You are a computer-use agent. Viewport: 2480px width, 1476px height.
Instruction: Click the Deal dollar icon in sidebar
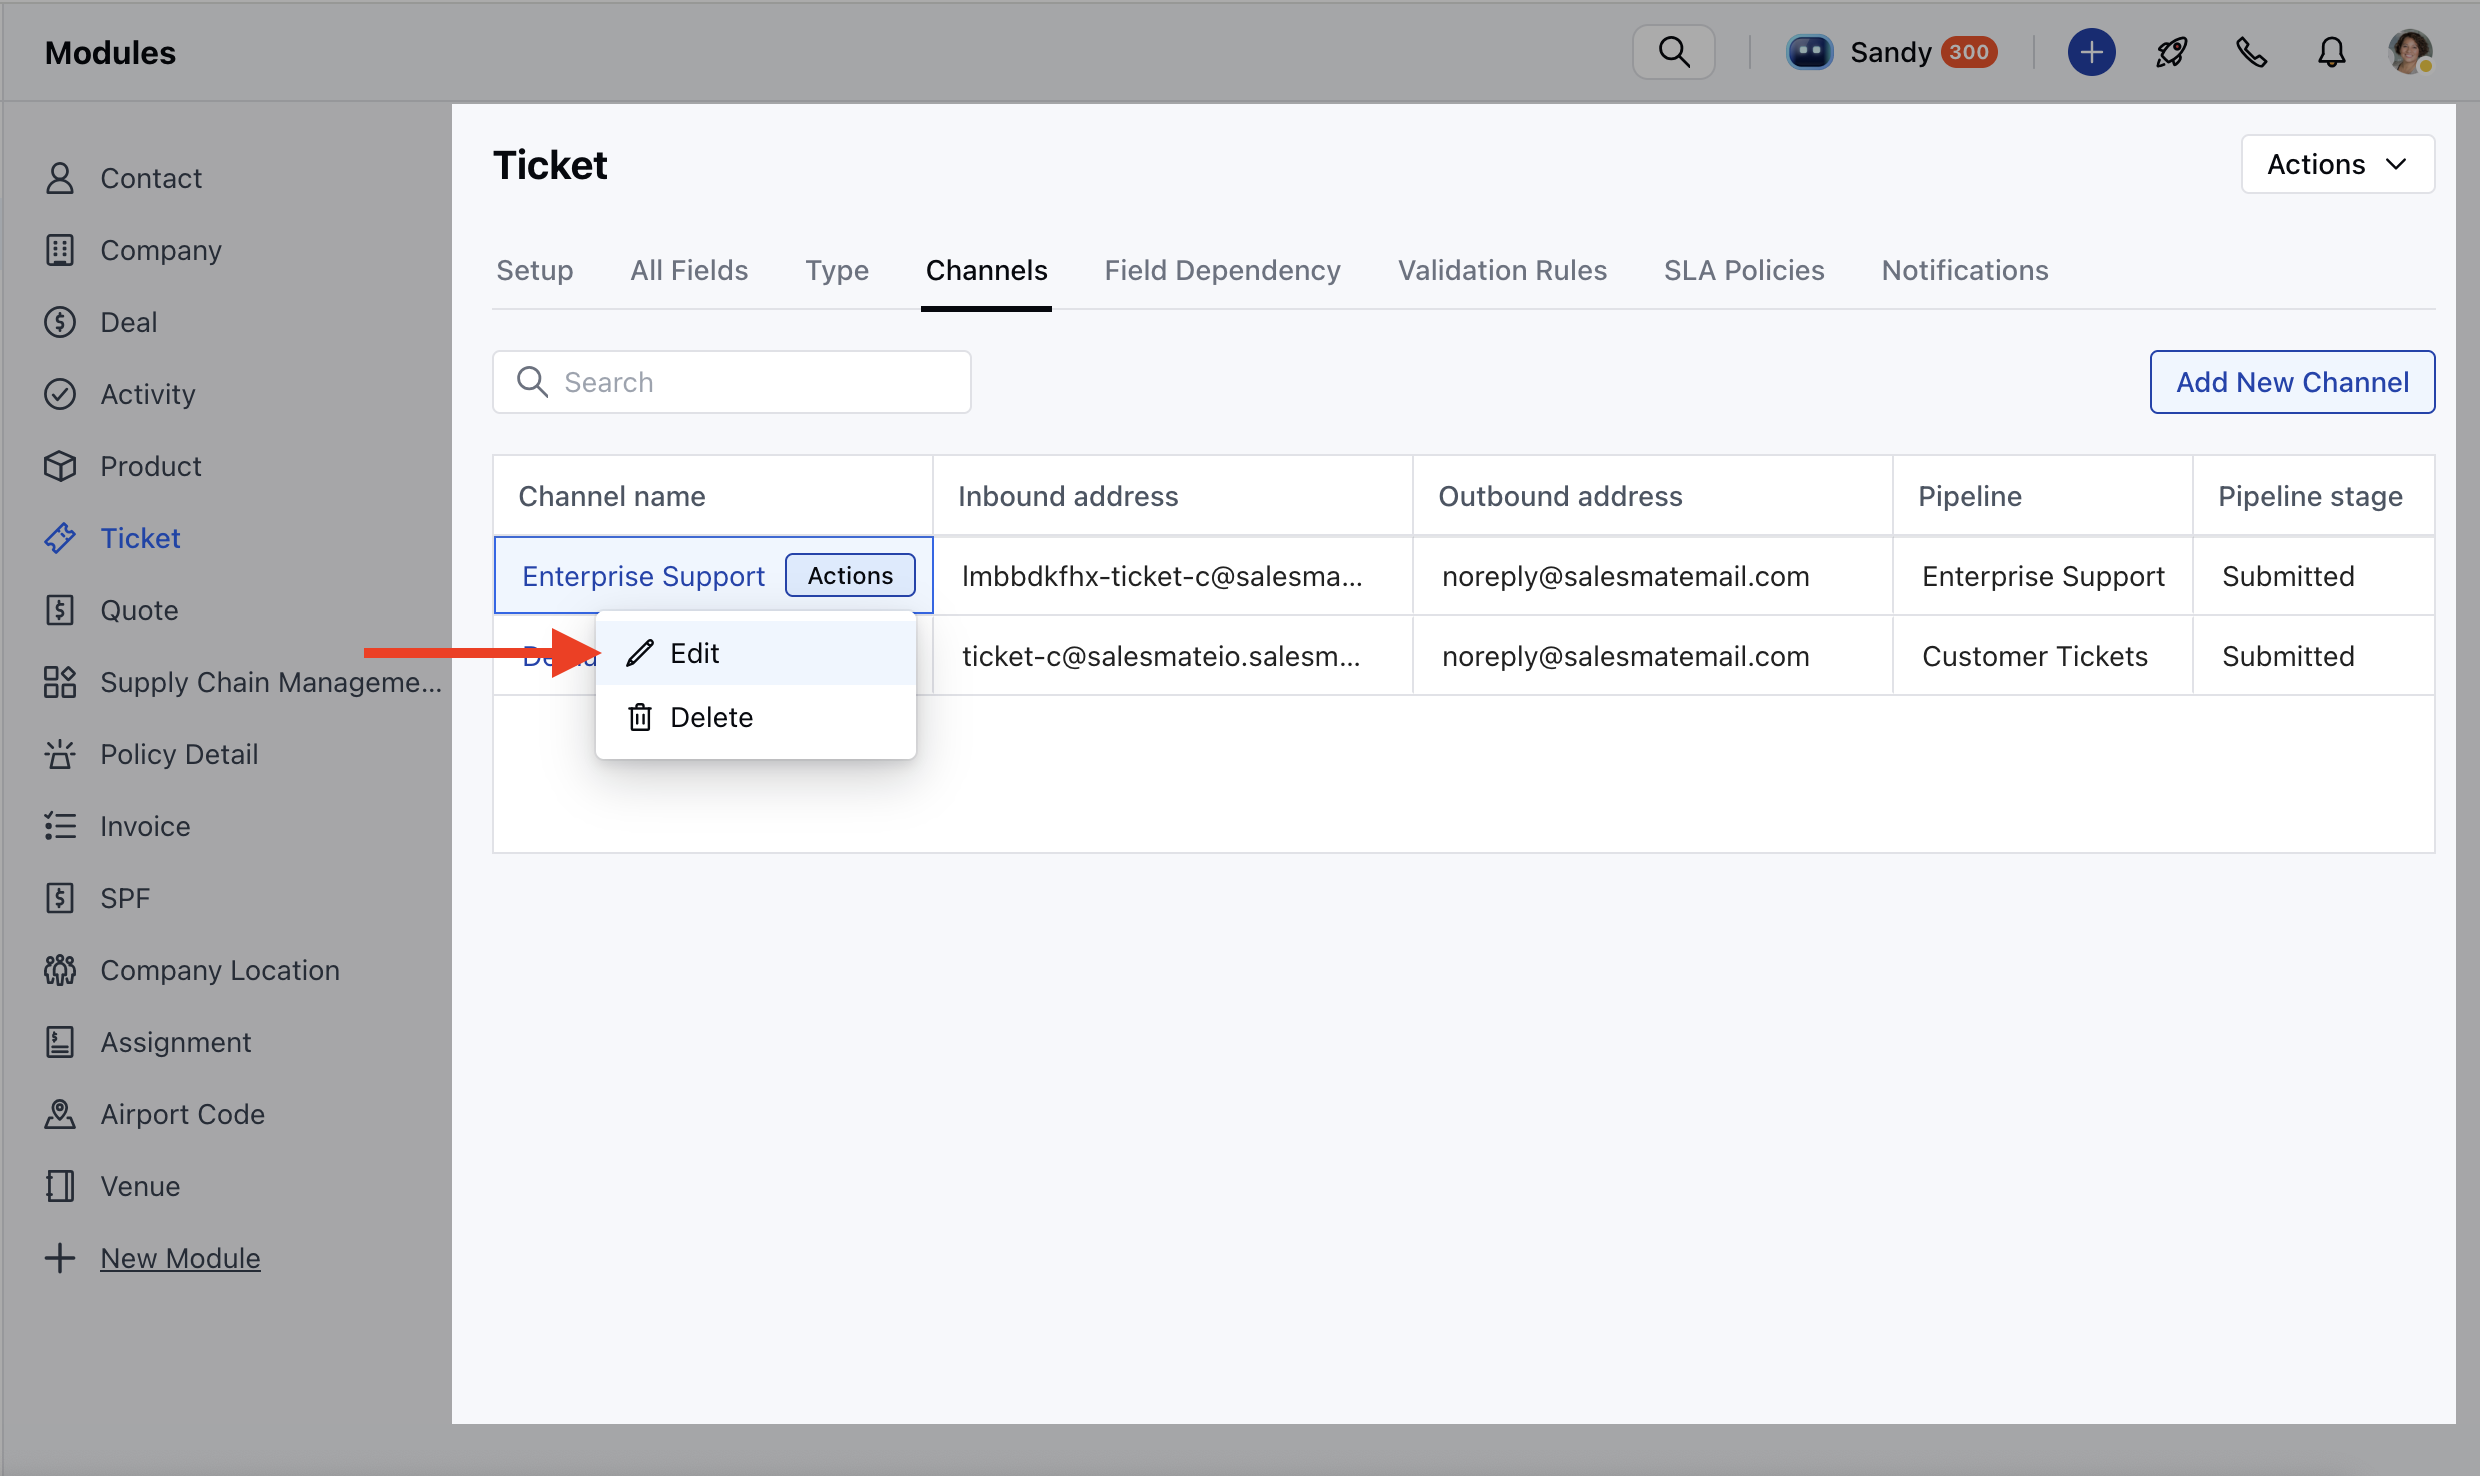(60, 322)
